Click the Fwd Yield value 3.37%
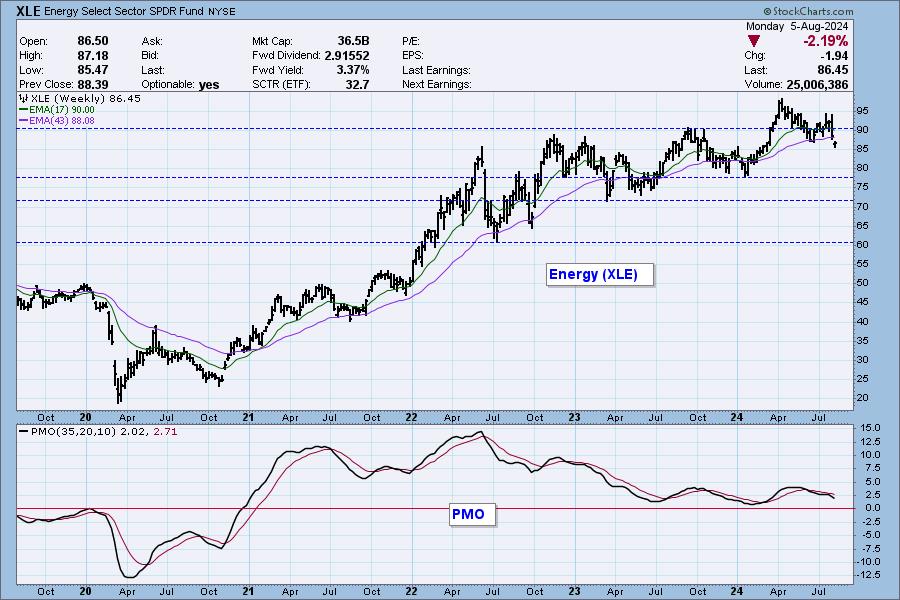 click(x=353, y=70)
